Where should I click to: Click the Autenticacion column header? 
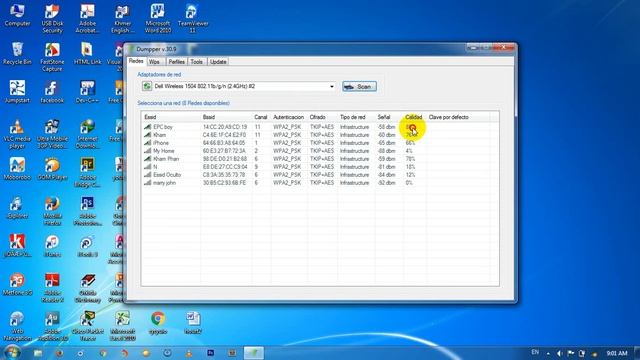289,117
